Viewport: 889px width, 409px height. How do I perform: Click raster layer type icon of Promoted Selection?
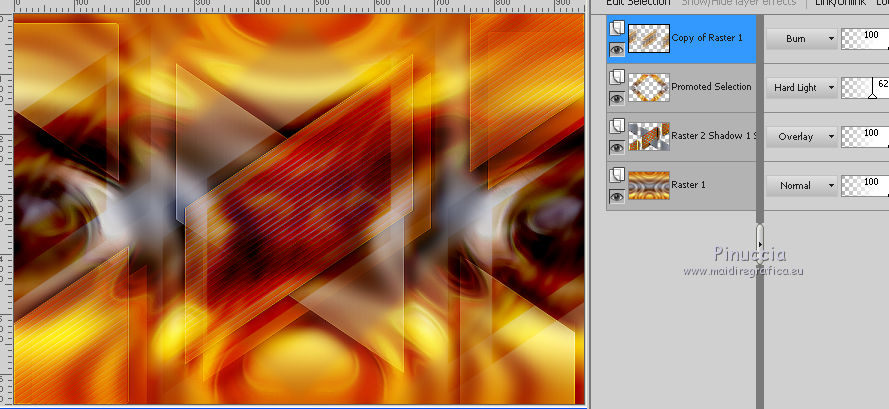pyautogui.click(x=617, y=77)
